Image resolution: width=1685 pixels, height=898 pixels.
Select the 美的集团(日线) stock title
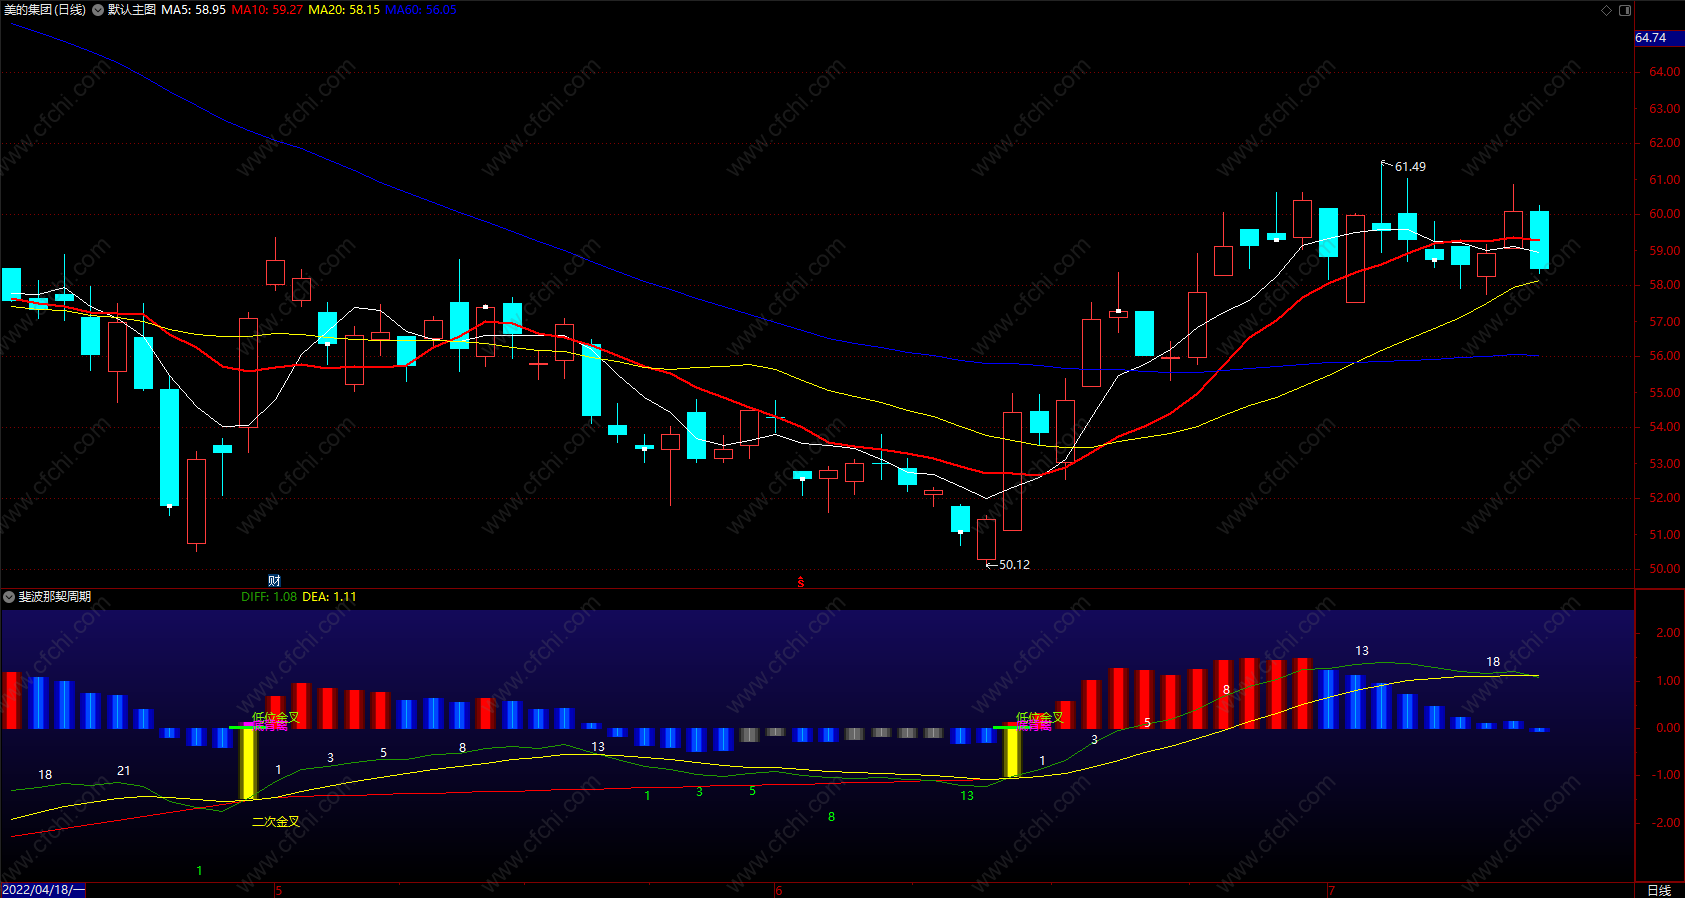pyautogui.click(x=45, y=10)
